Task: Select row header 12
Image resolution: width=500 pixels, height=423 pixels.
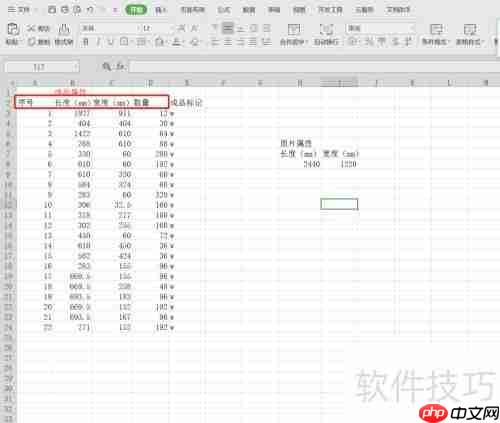Action: tap(8, 205)
